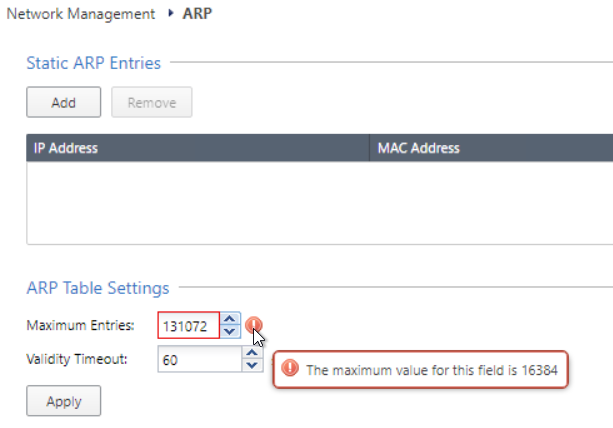Increase Validity Timeout with the up arrow

(252, 353)
